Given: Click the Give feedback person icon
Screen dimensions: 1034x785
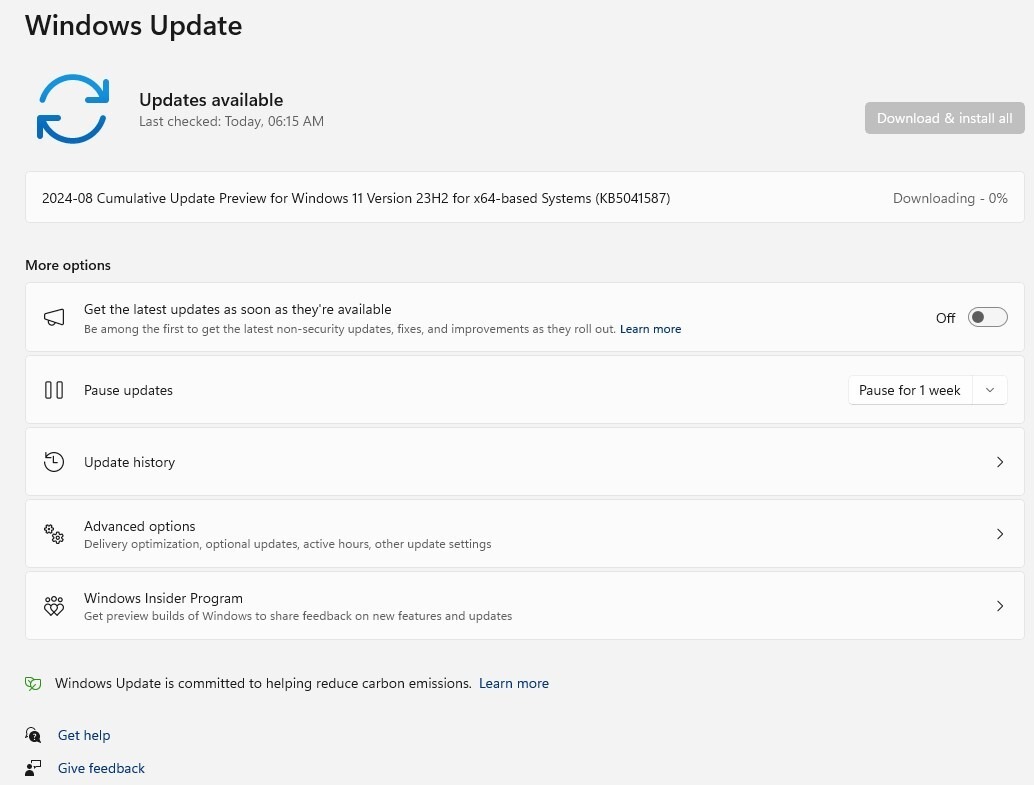Looking at the screenshot, I should click(x=33, y=768).
